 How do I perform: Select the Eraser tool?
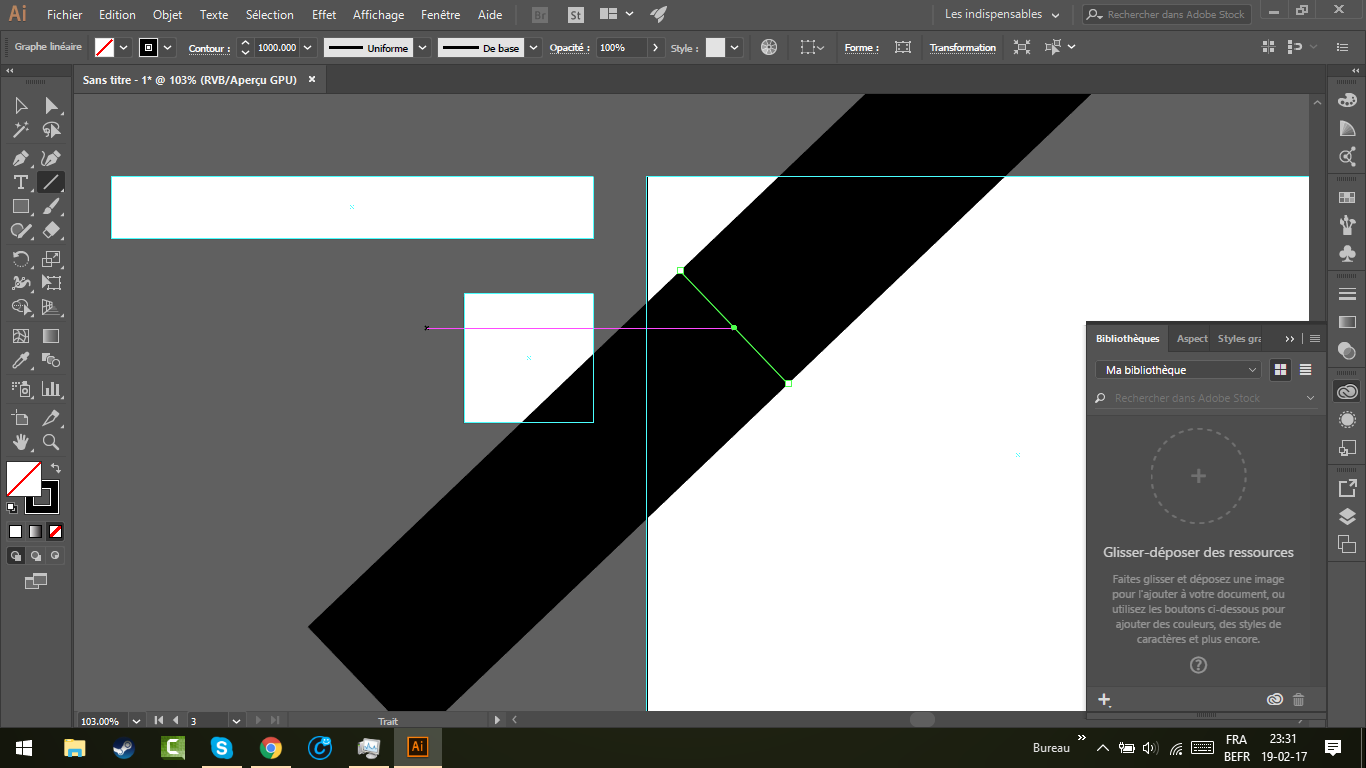(x=50, y=231)
